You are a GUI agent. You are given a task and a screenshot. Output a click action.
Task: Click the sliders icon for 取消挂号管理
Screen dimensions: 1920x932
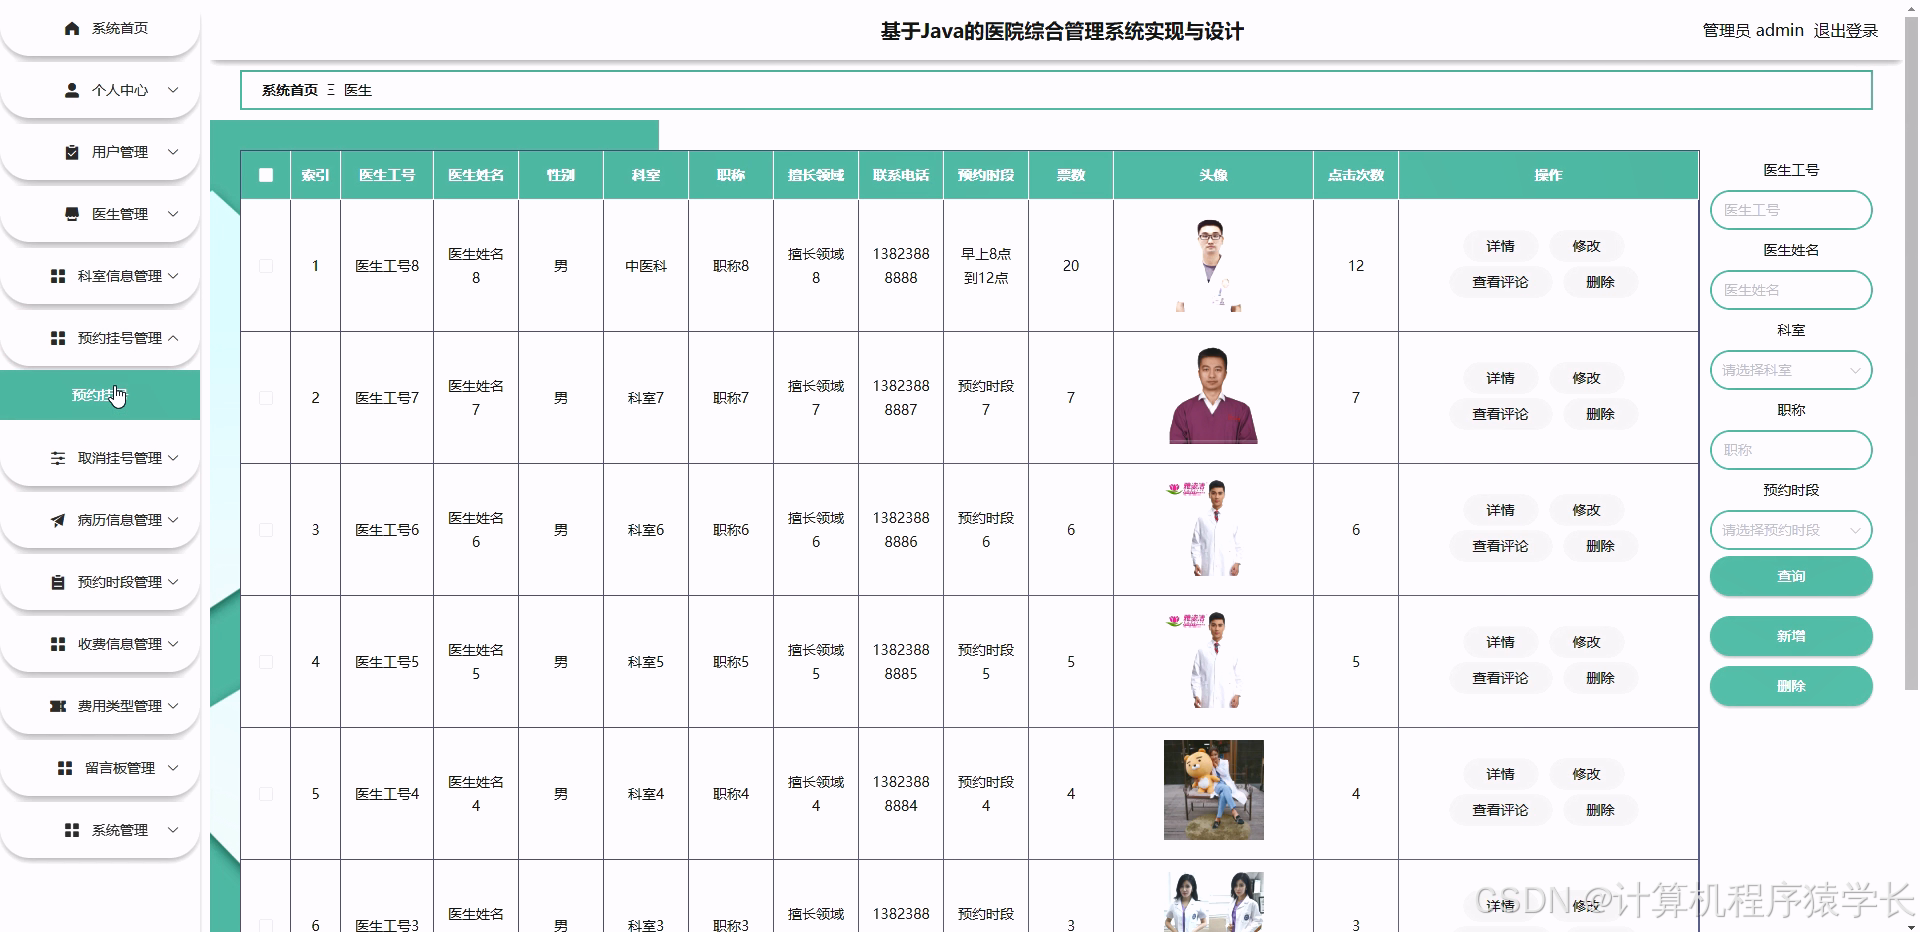(58, 458)
